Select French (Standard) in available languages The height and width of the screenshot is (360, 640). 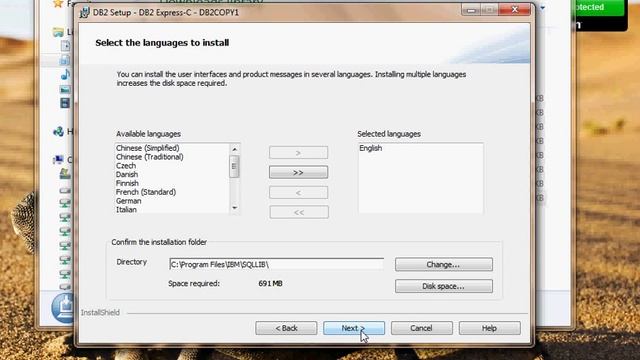[146, 192]
